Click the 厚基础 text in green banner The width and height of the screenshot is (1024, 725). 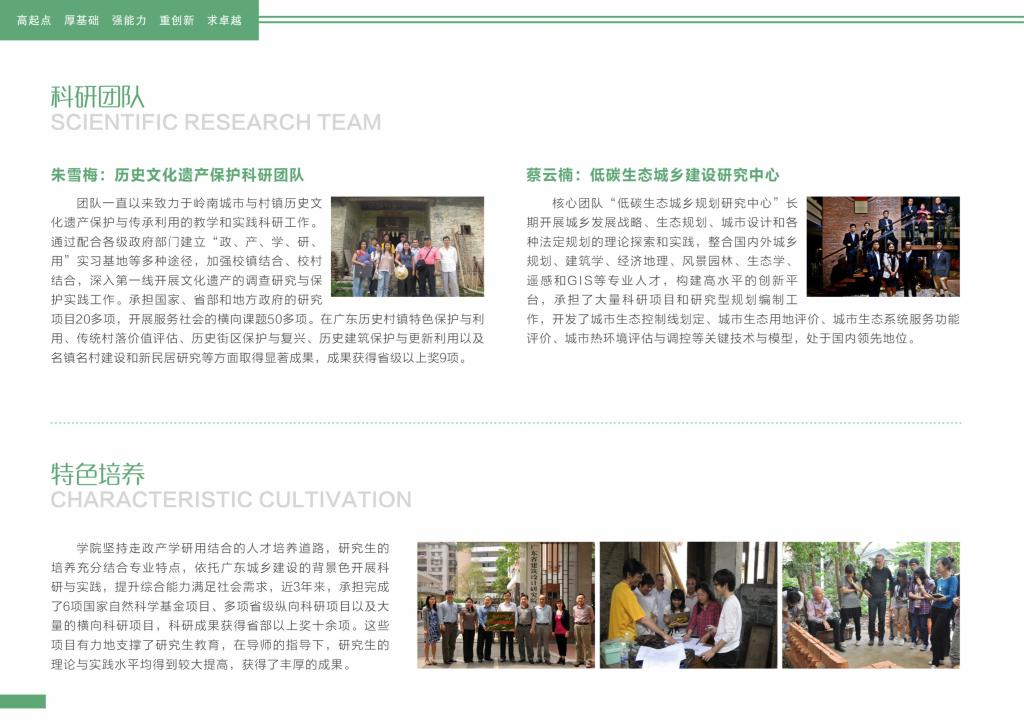coord(82,20)
